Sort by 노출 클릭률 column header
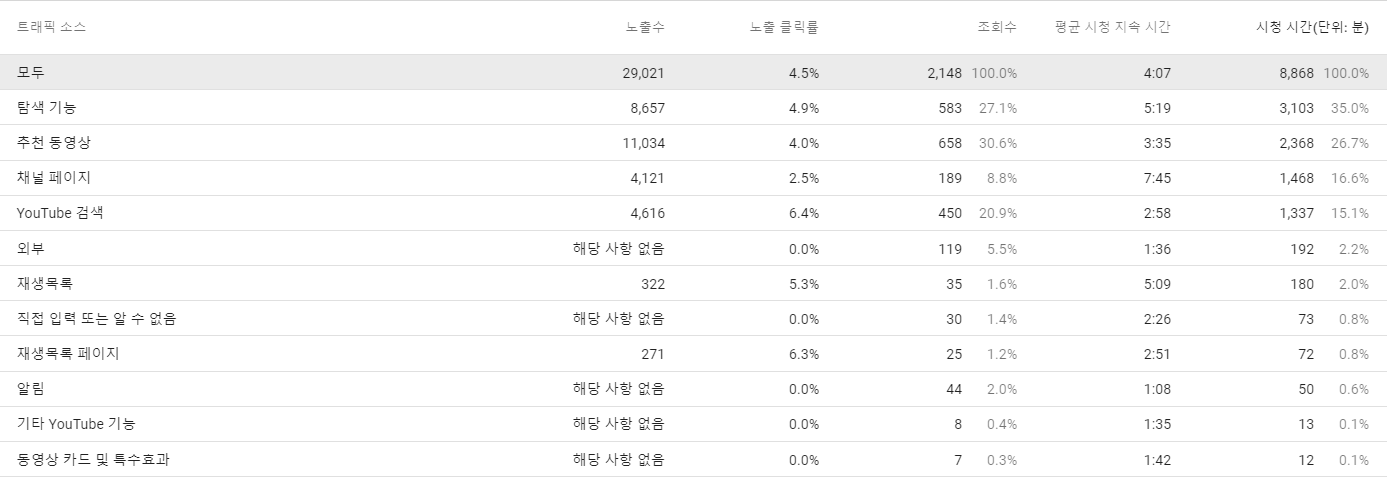Viewport: 1387px width, 477px height. (x=785, y=28)
